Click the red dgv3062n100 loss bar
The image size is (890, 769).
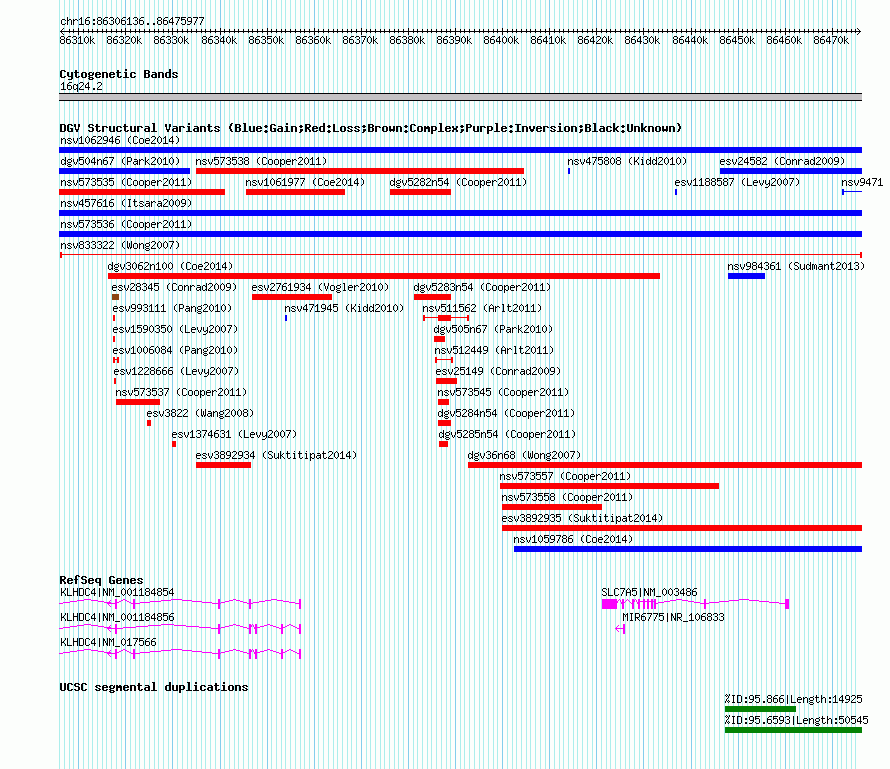click(x=384, y=276)
